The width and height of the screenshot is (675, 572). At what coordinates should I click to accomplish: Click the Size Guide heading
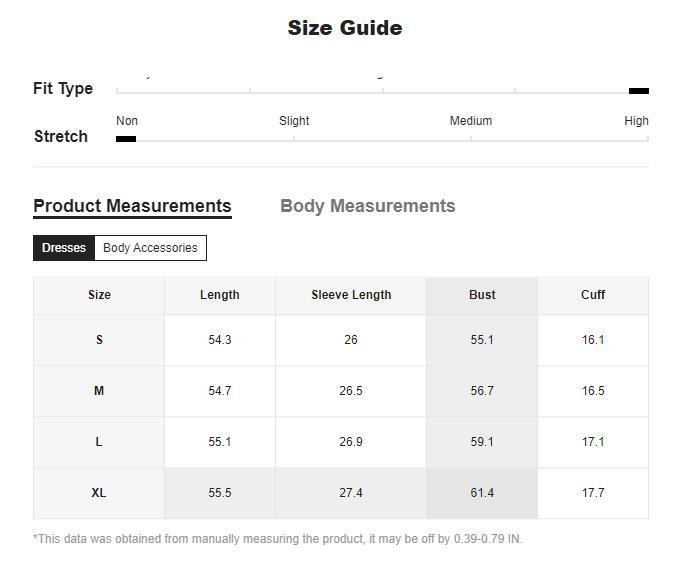(345, 28)
